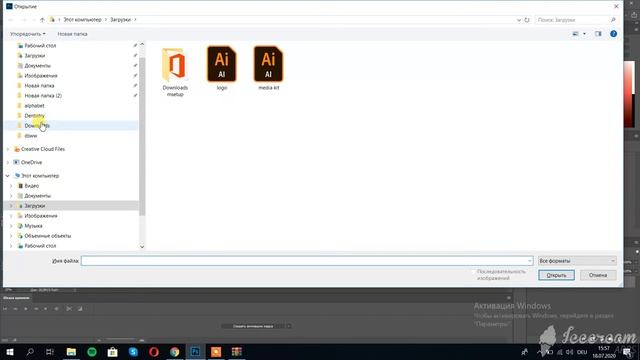Viewport: 640px width, 360px height.
Task: Open Opera browser from taskbar
Action: pyautogui.click(x=154, y=352)
